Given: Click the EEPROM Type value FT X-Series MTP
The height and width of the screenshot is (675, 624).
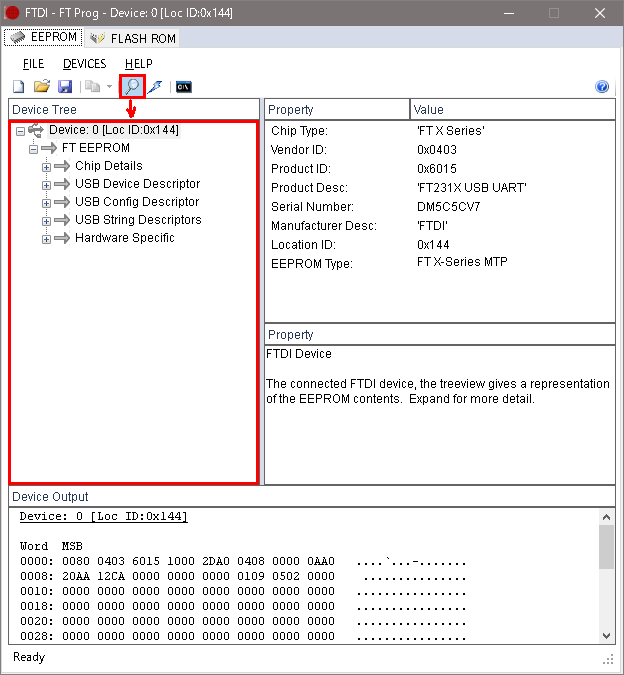Looking at the screenshot, I should tap(462, 262).
